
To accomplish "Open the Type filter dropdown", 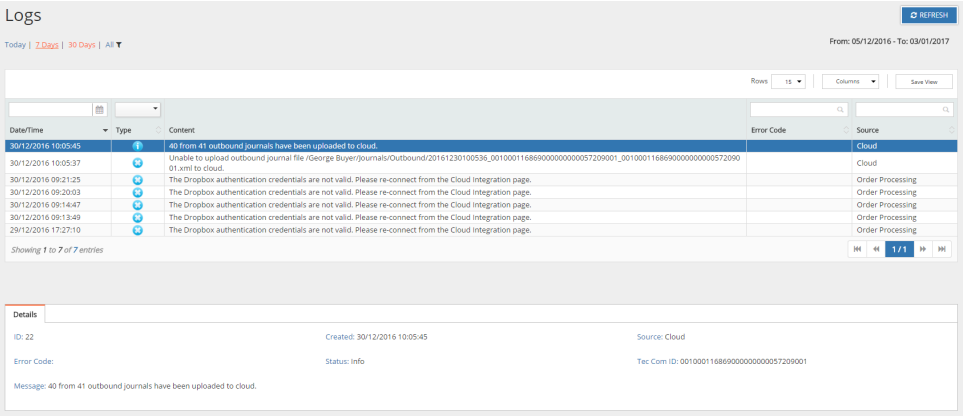I will (138, 109).
